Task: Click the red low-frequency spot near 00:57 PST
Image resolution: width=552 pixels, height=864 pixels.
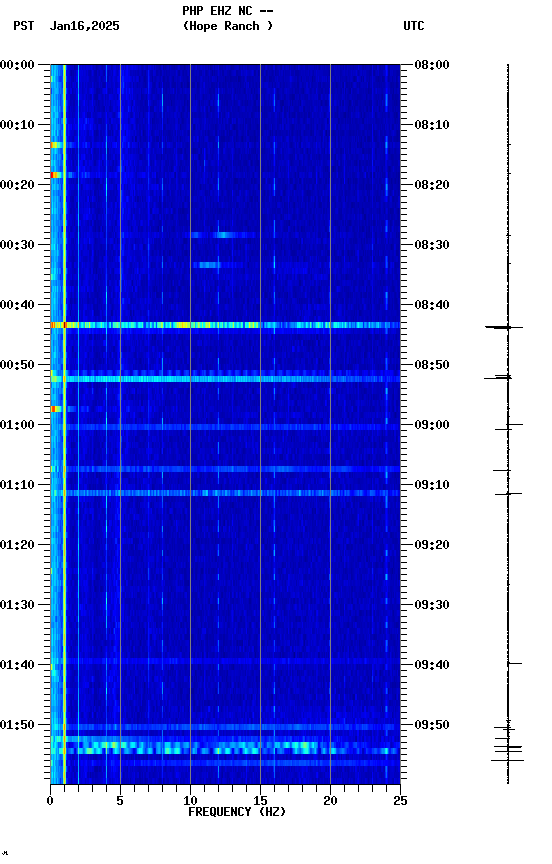Action: [x=56, y=409]
